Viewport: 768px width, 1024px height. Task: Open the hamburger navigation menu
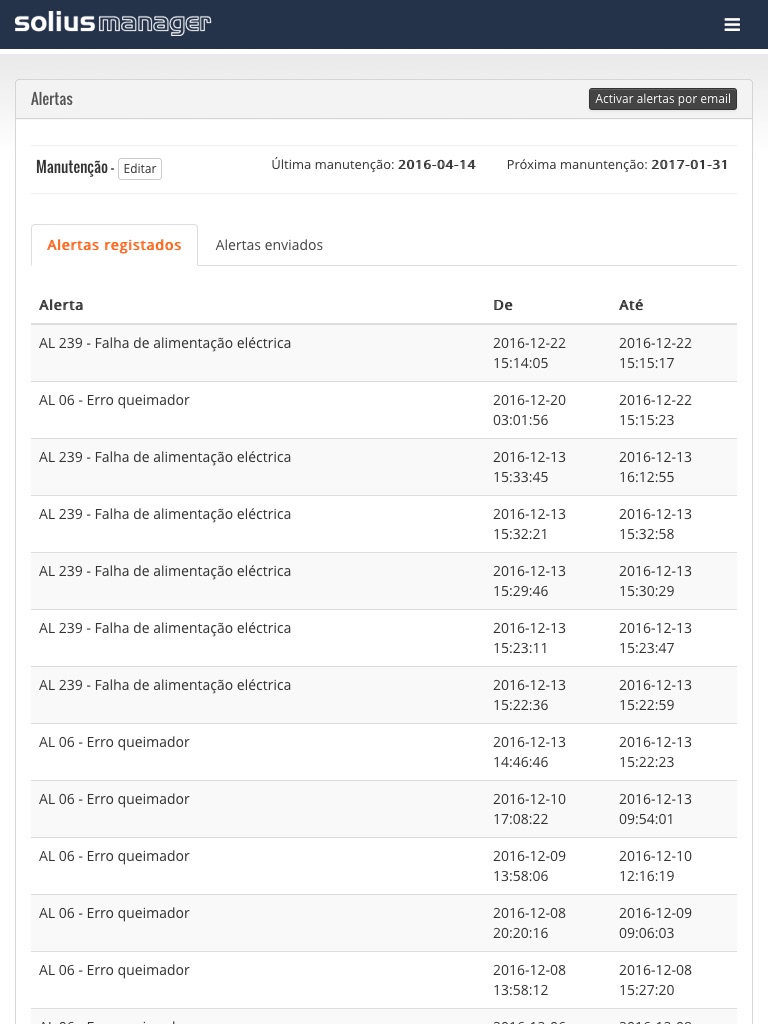(732, 25)
